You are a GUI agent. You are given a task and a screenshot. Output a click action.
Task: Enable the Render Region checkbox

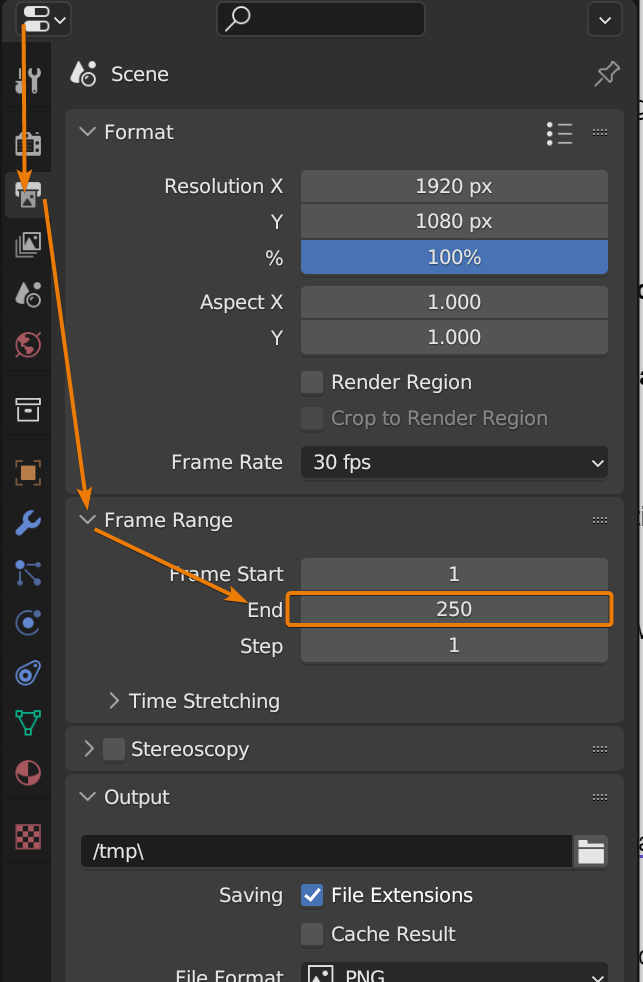click(311, 382)
